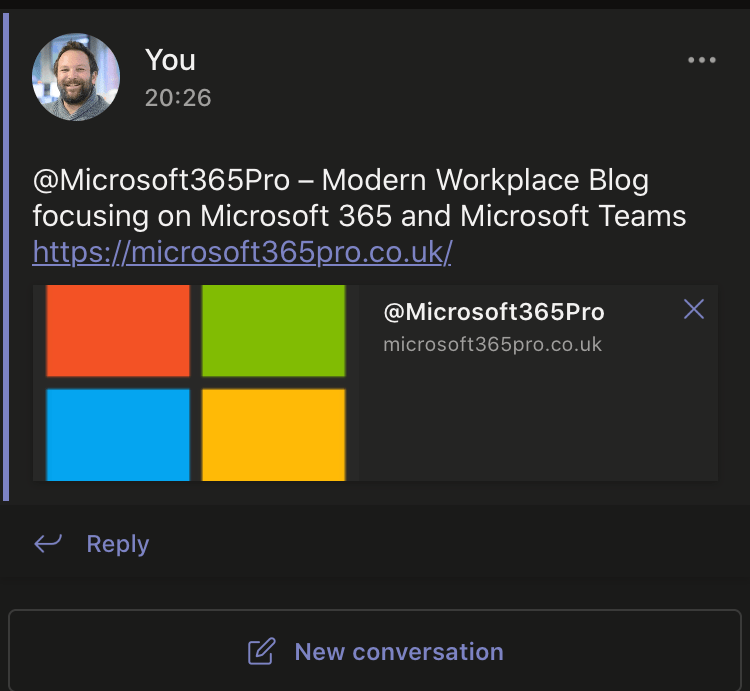Open the microsoft365pro.co.uk hyperlink
This screenshot has height=691, width=750.
point(242,251)
